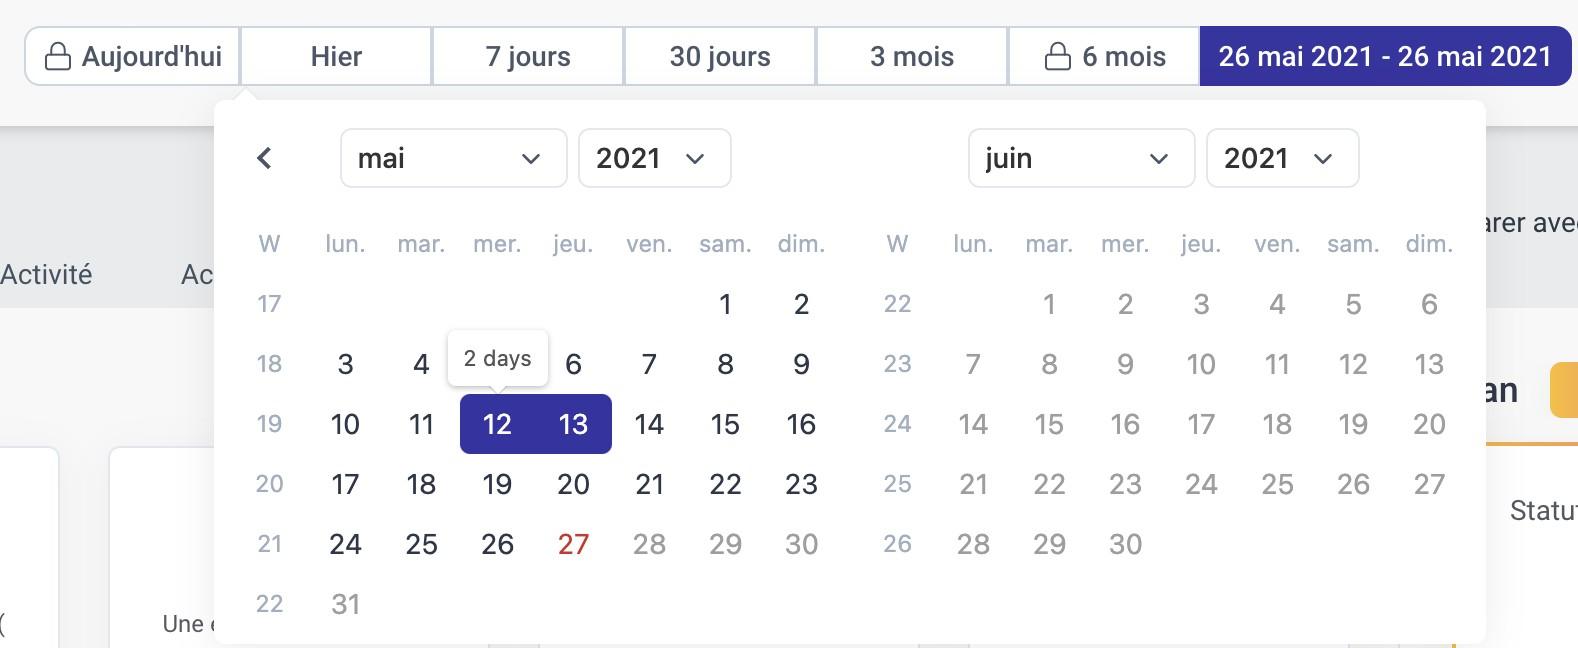Image resolution: width=1578 pixels, height=648 pixels.
Task: Choose the 3 mois range
Action: point(912,56)
